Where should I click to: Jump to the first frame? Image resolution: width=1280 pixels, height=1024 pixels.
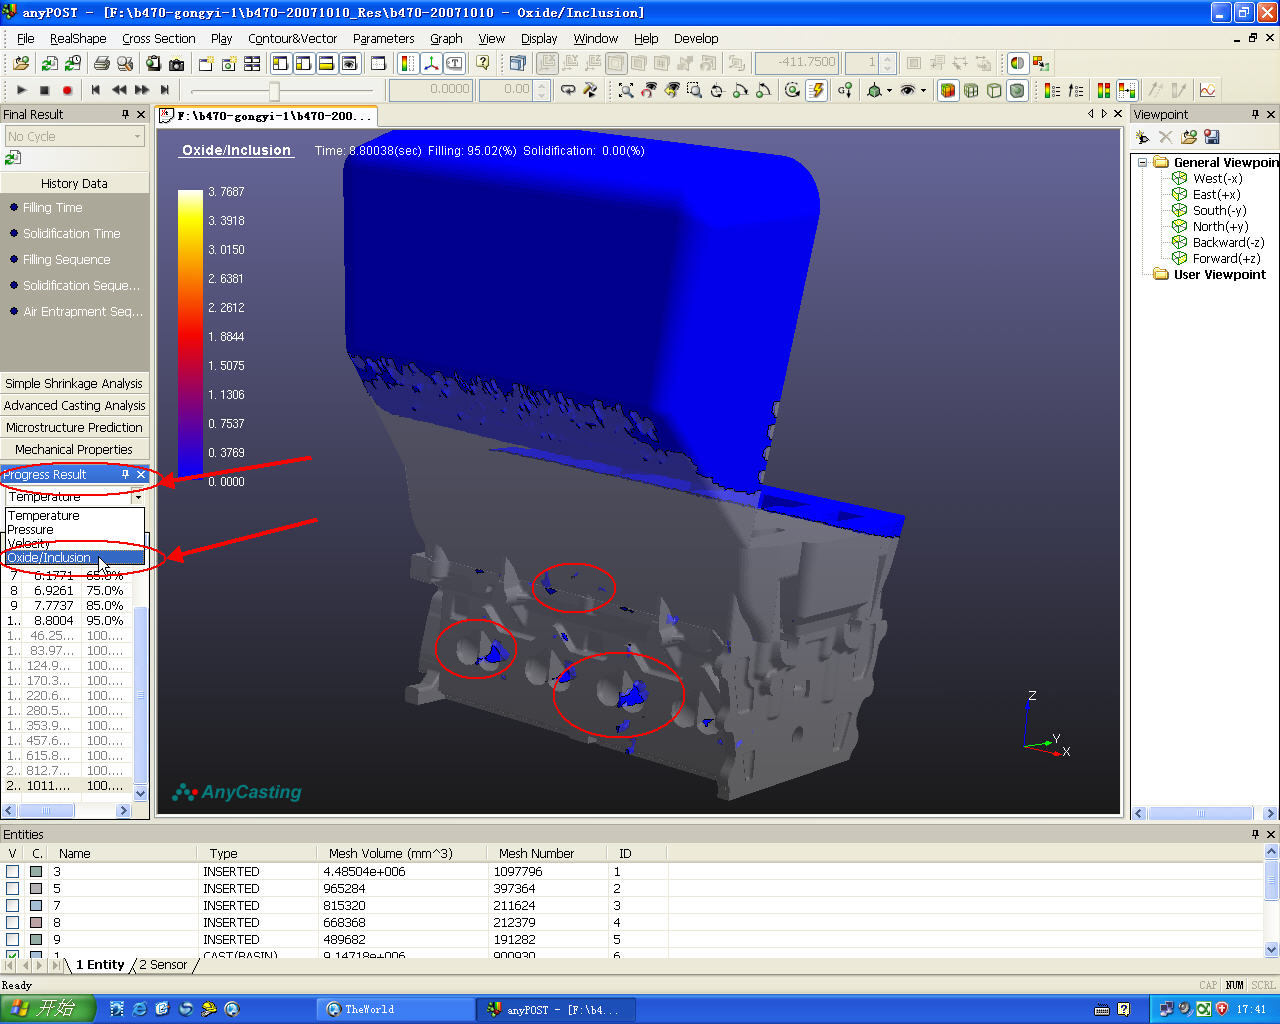click(x=96, y=90)
